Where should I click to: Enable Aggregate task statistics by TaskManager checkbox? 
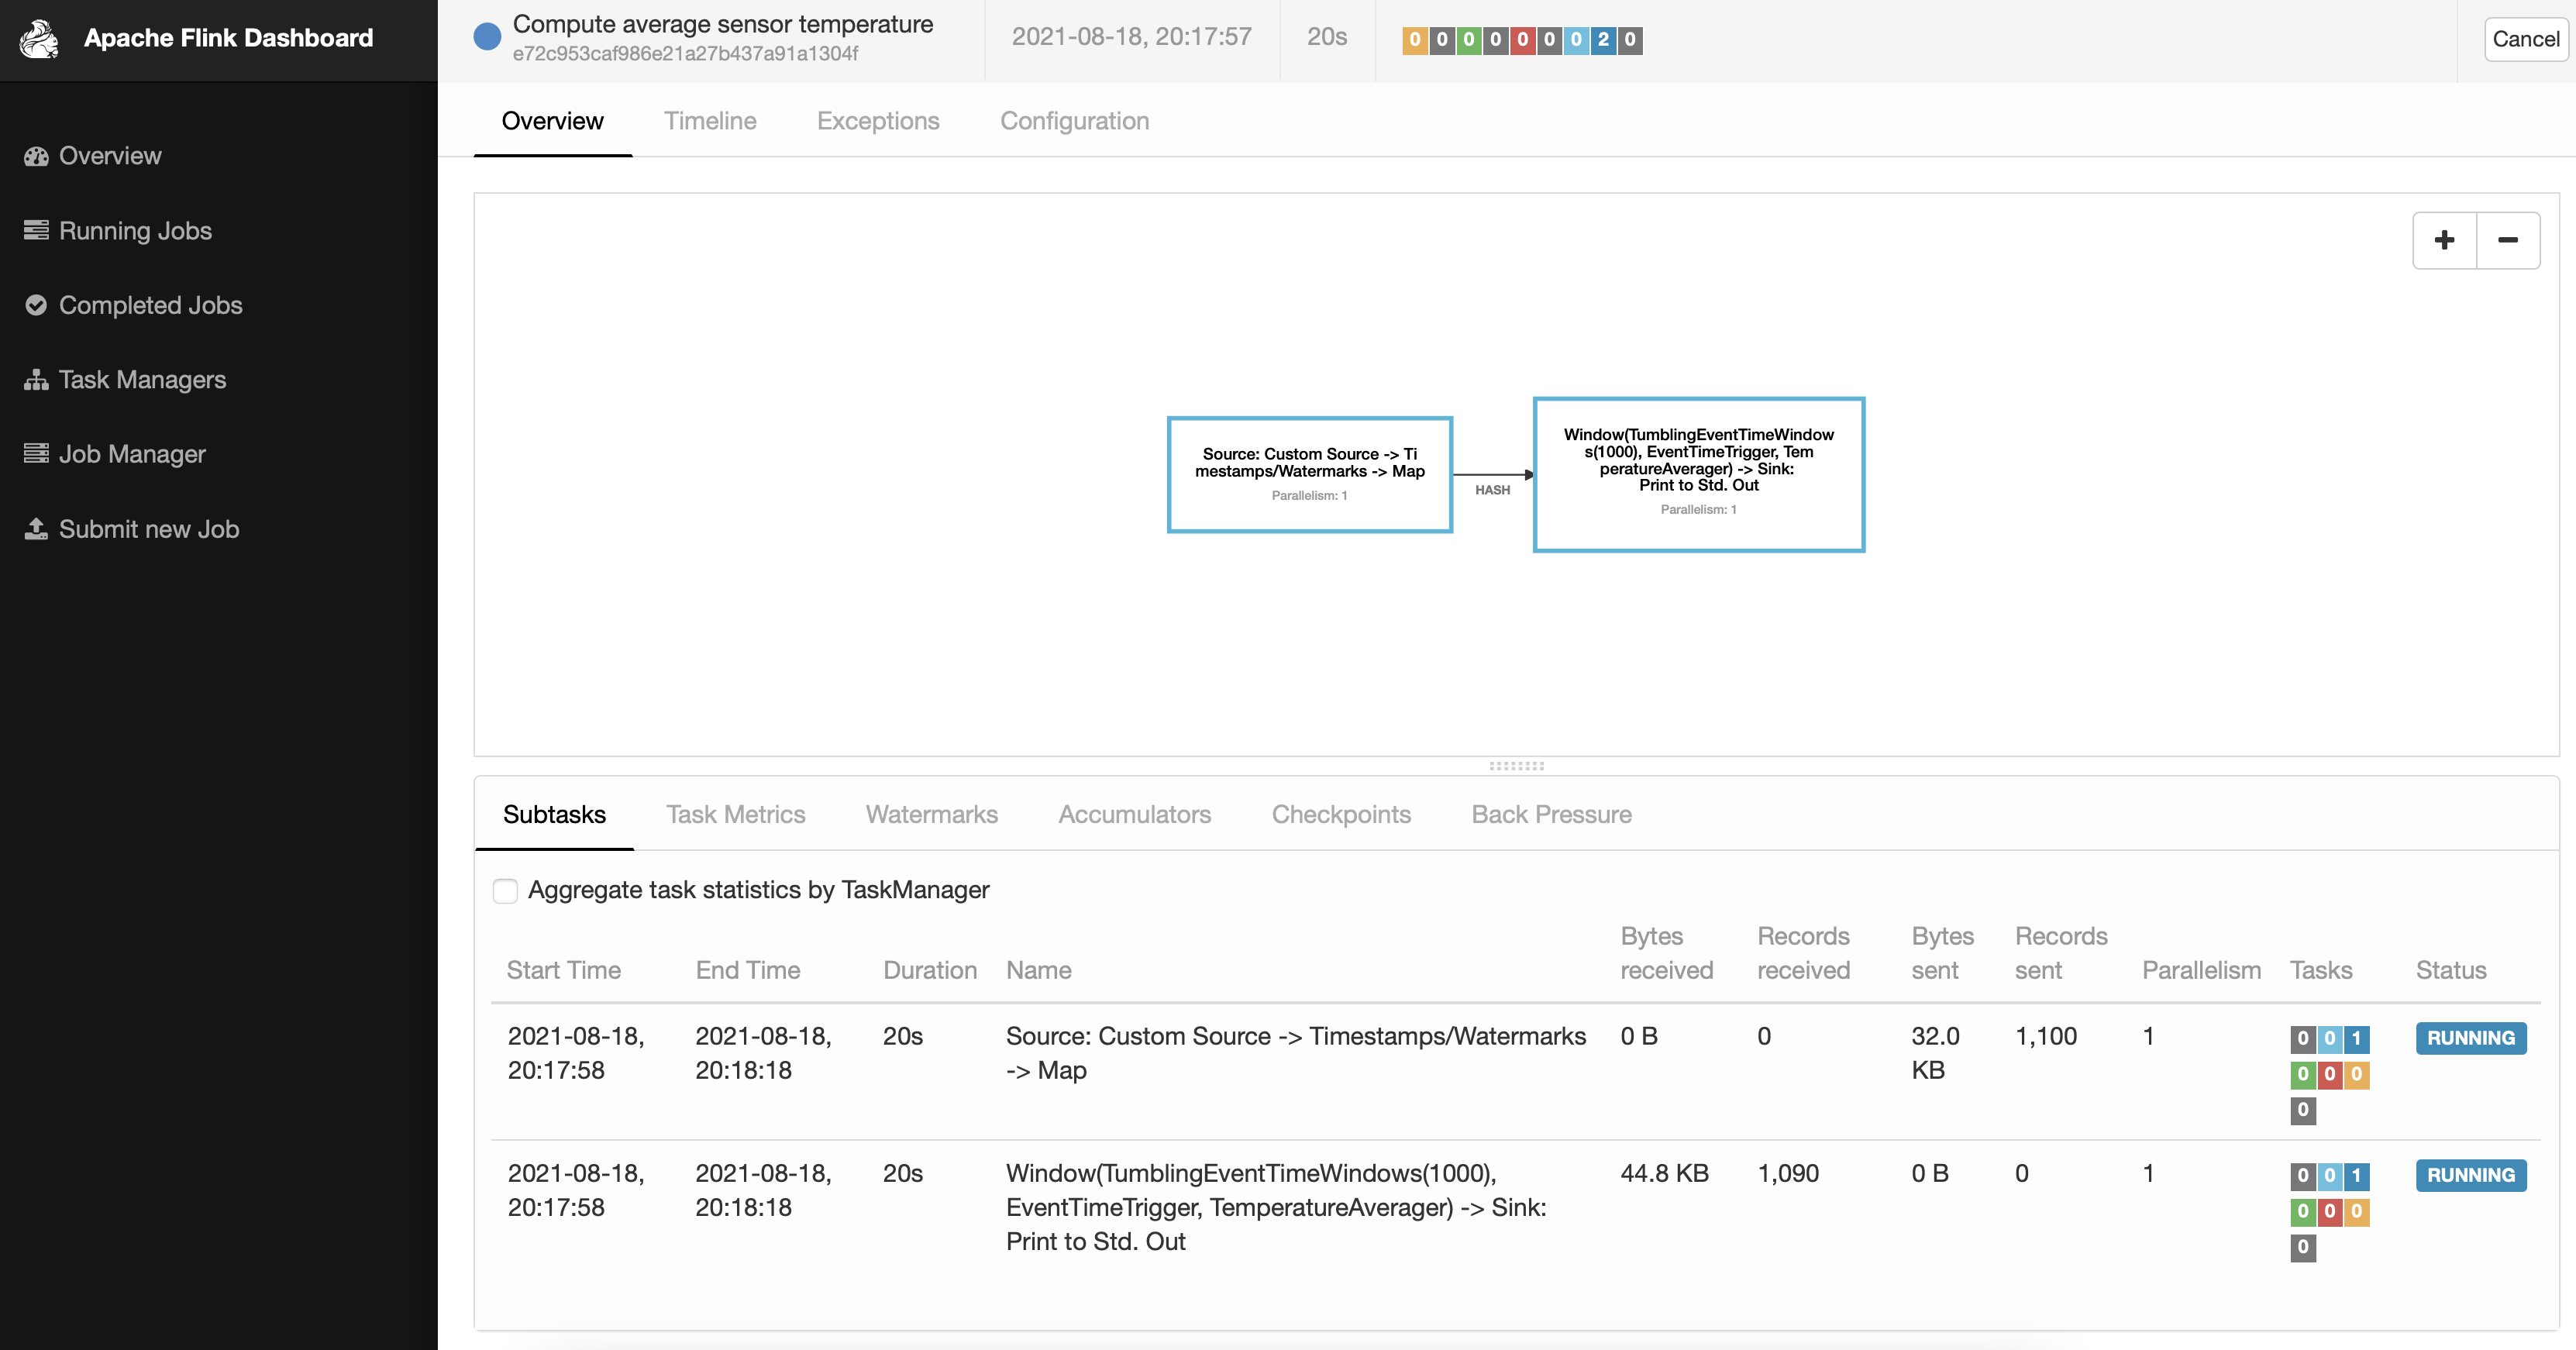[505, 890]
